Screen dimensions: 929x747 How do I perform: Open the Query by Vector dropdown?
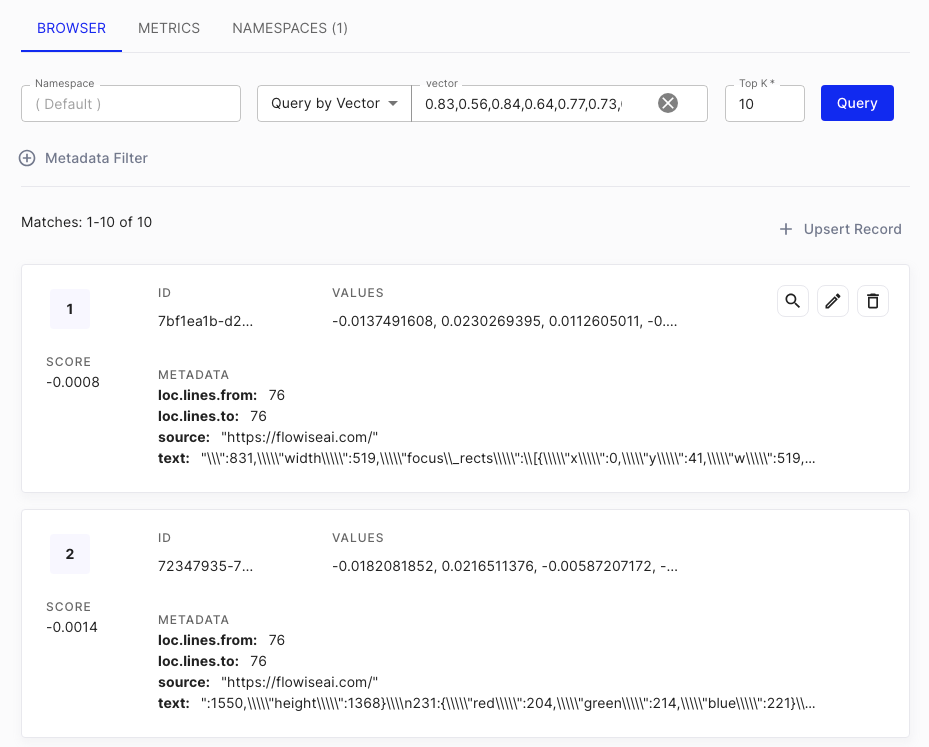point(334,103)
